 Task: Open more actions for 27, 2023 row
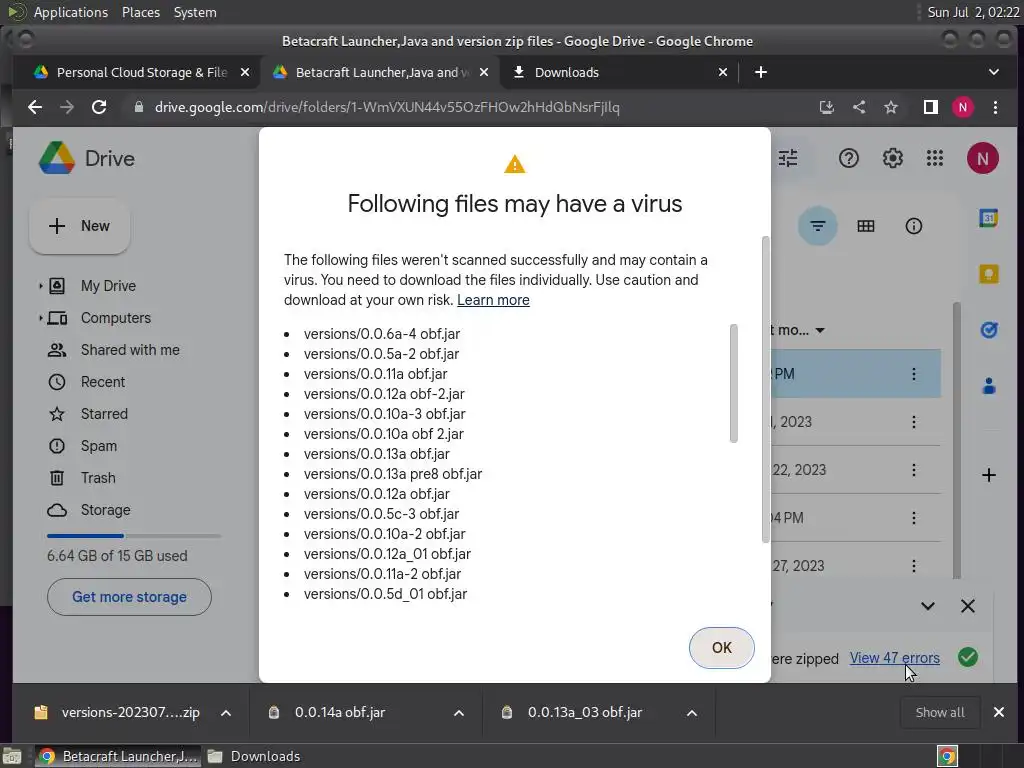(x=914, y=566)
